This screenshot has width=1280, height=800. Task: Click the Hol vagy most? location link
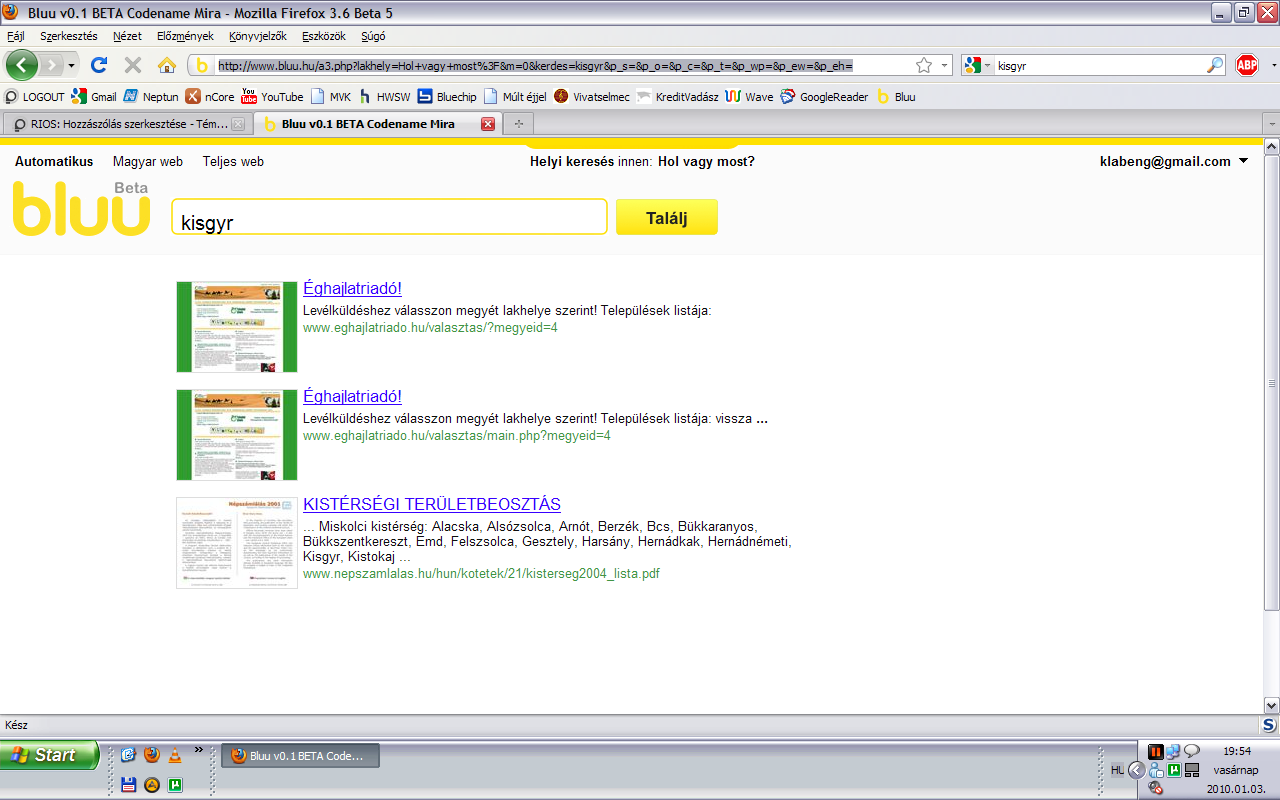coord(706,161)
